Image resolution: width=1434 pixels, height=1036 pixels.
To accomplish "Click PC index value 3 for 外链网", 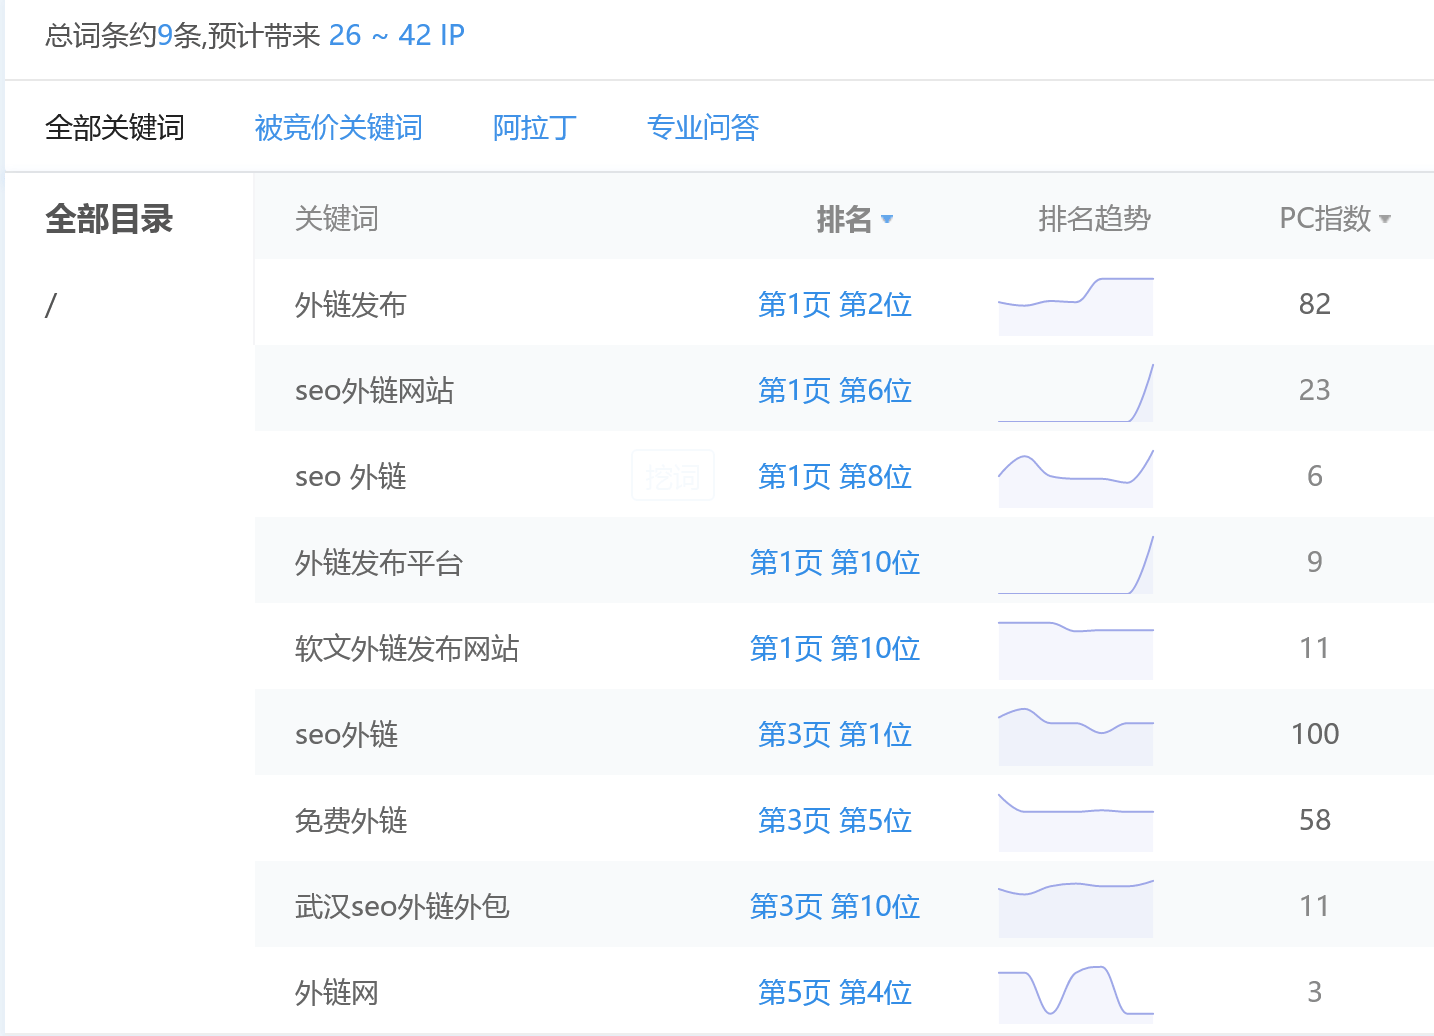I will (1315, 993).
